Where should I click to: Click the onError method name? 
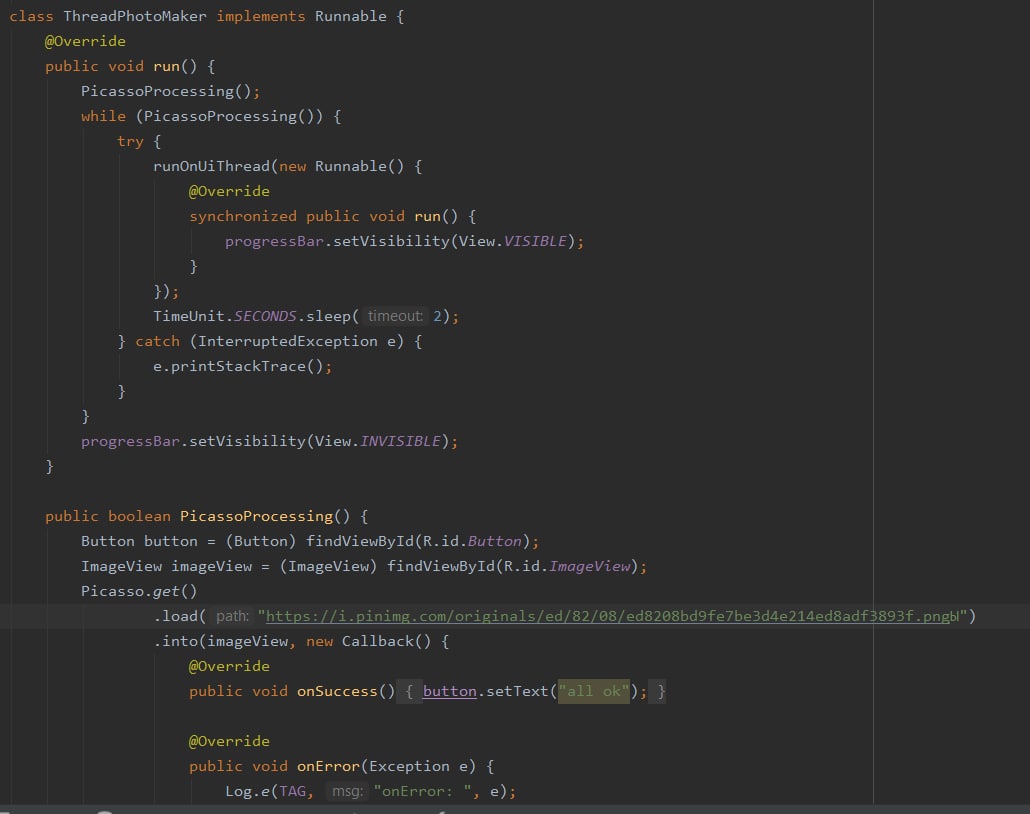(x=328, y=766)
